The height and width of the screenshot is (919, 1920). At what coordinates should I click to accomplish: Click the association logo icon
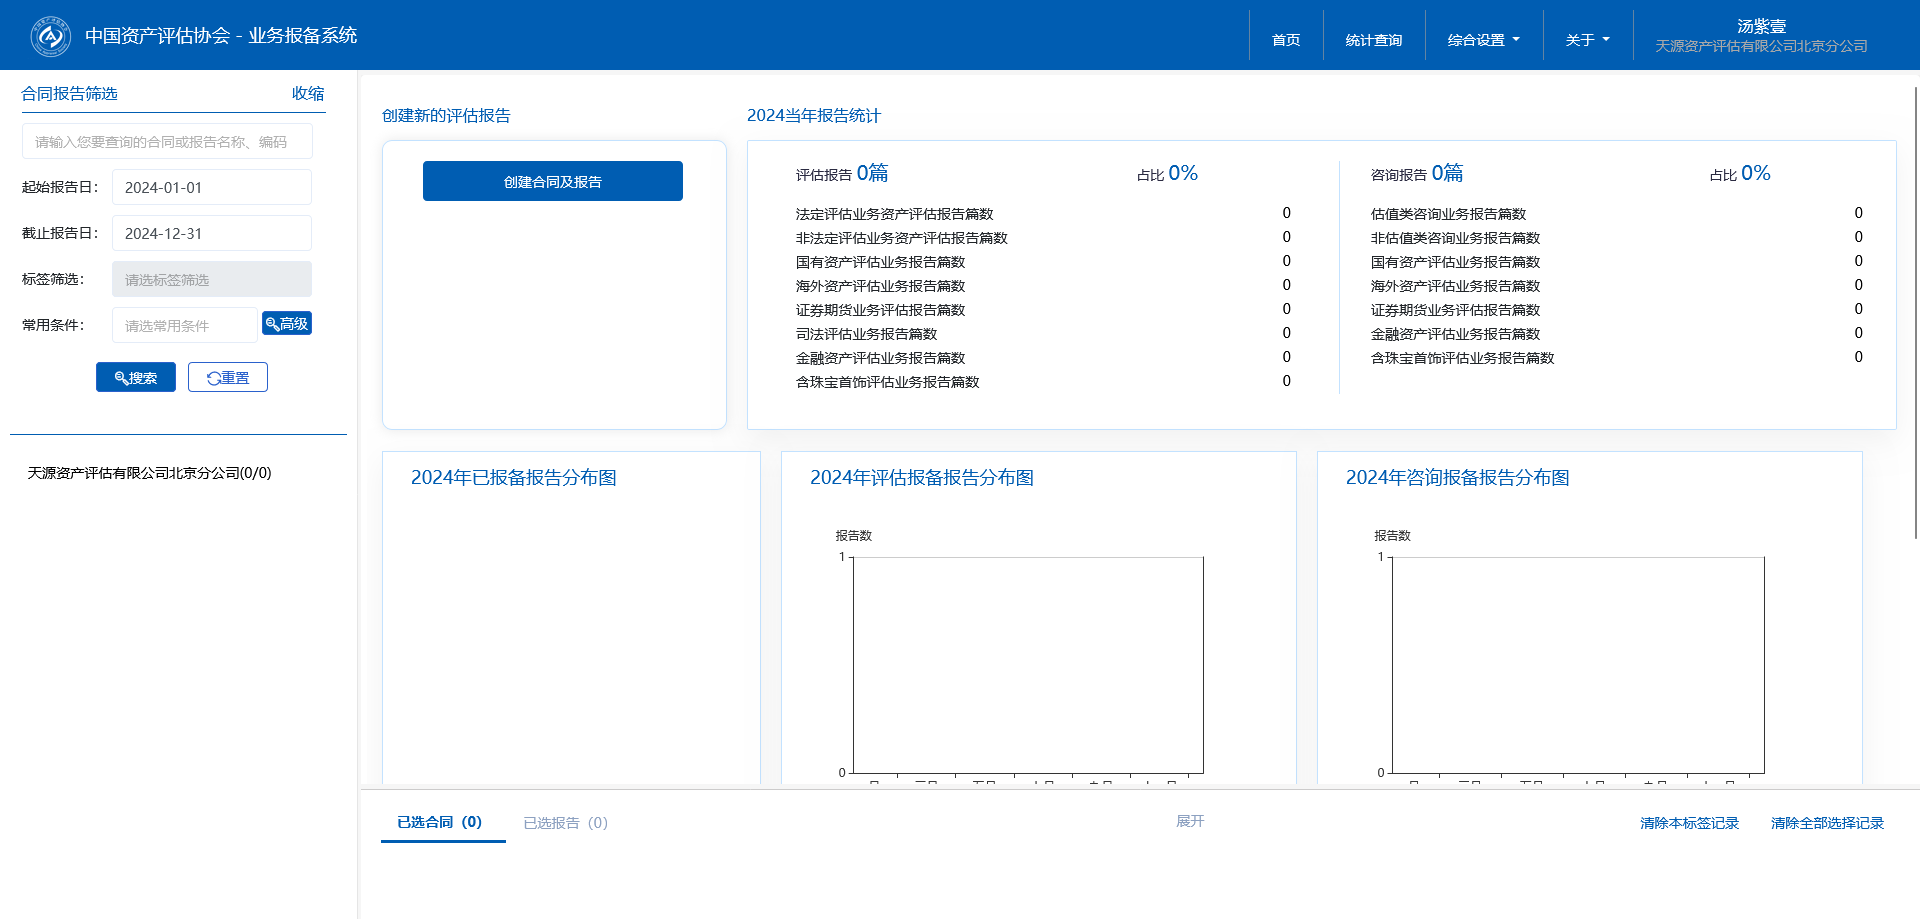tap(50, 36)
